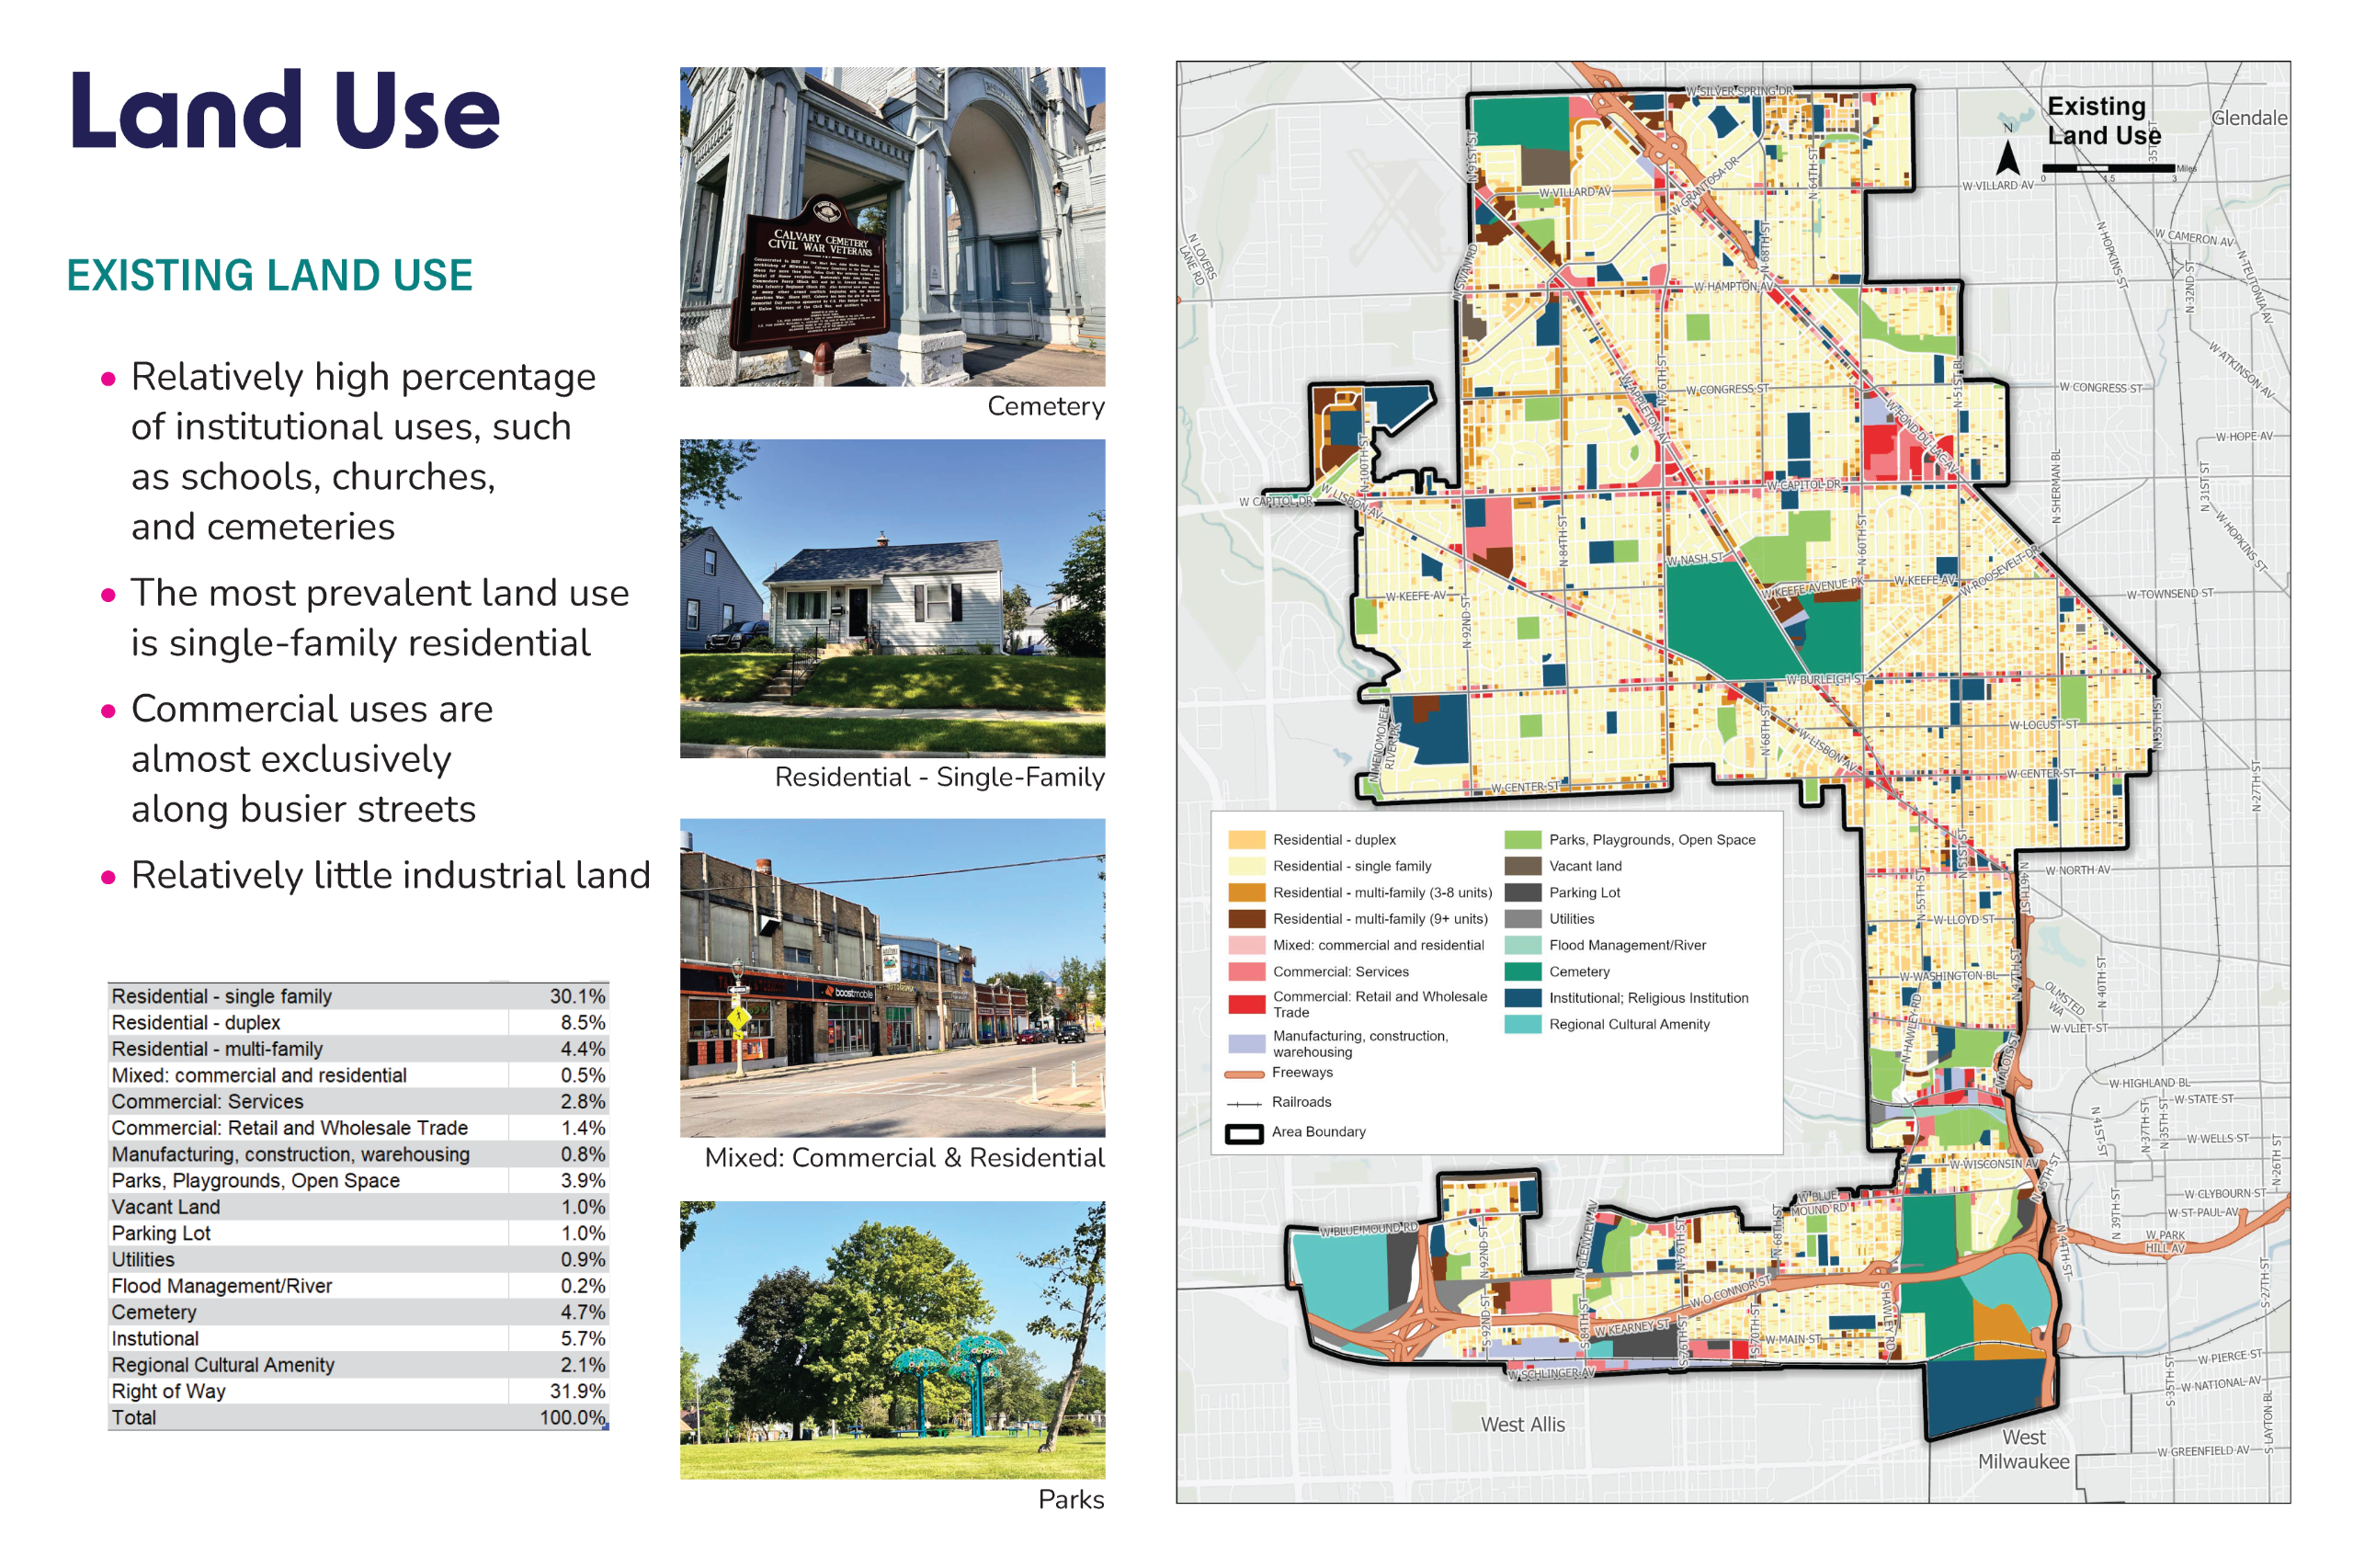Select the Regional Cultural Amenity swatch
Screen dimensions: 2353x1568
pos(1521,1024)
